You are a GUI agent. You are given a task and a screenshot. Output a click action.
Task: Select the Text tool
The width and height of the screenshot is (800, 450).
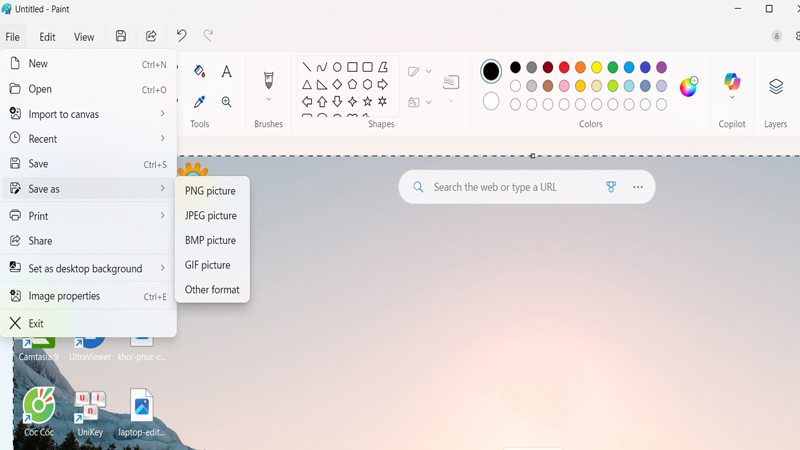(x=227, y=71)
